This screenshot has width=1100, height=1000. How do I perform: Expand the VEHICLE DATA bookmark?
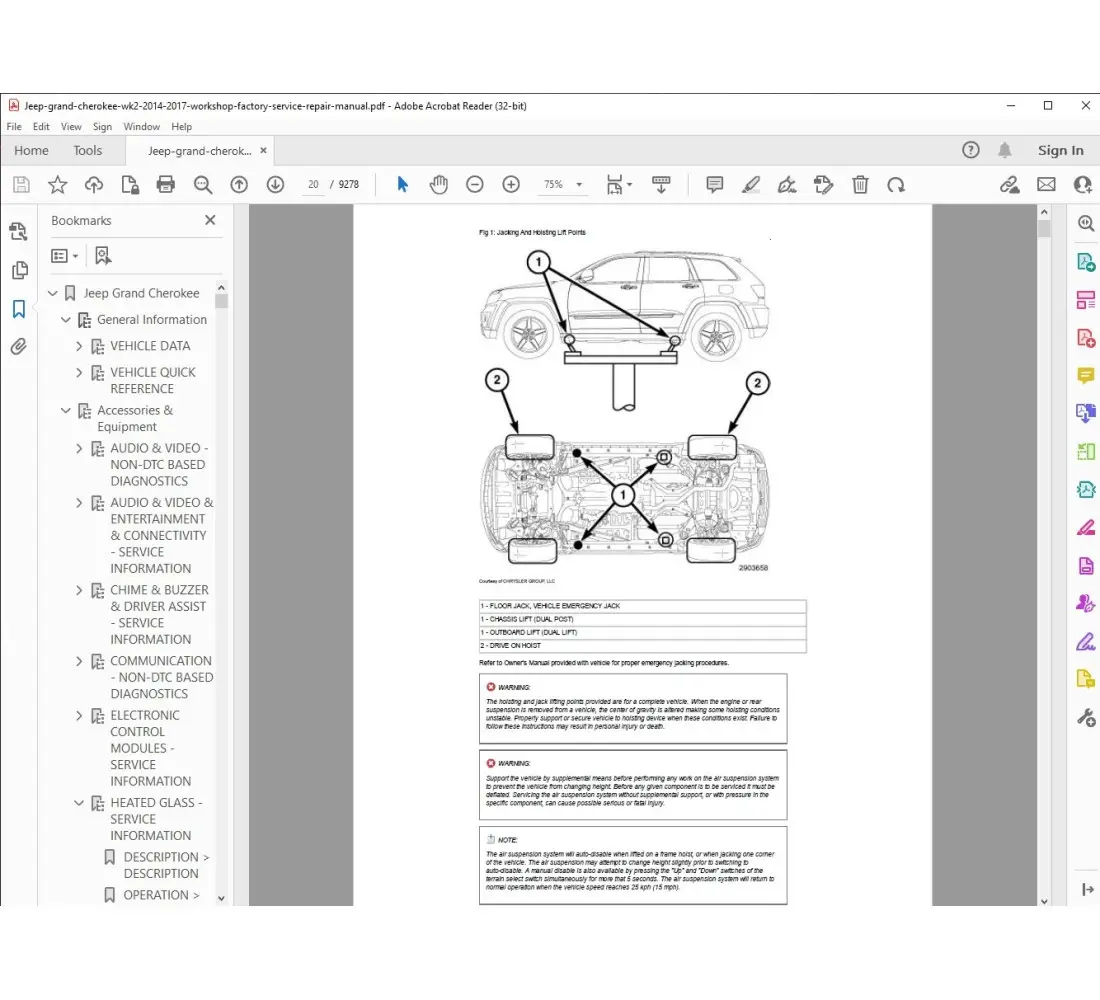(80, 346)
